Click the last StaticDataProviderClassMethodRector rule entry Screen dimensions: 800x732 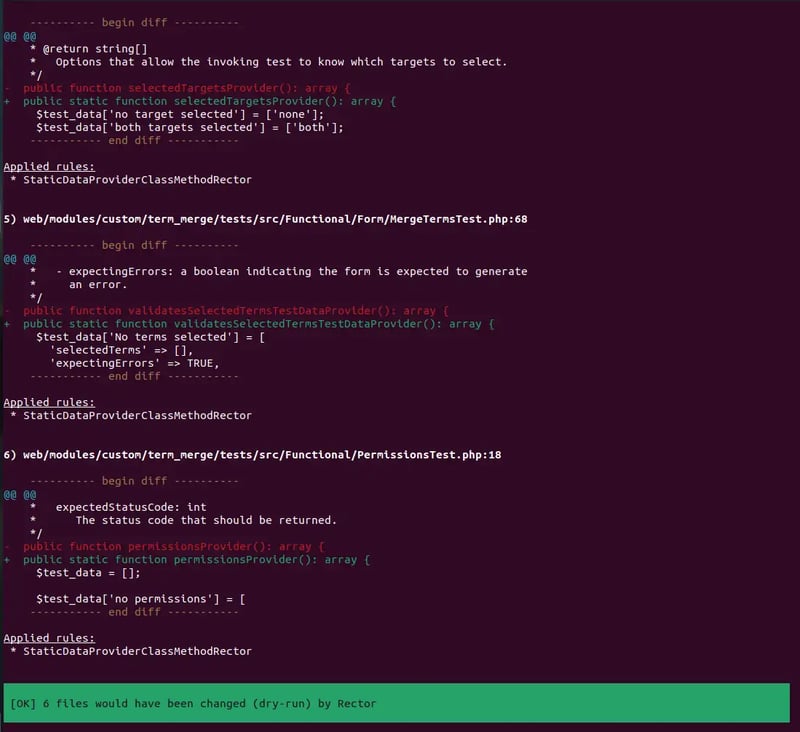click(x=137, y=651)
